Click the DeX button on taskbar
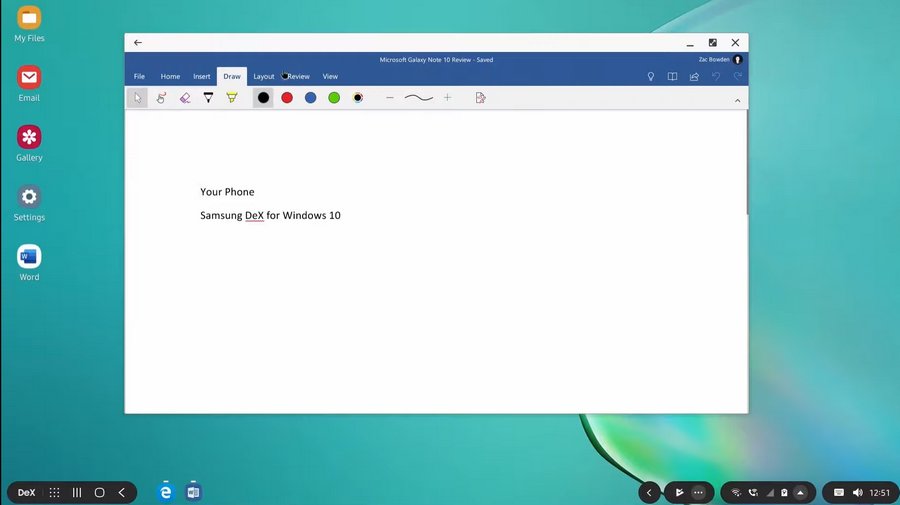Viewport: 900px width, 505px height. pyautogui.click(x=26, y=492)
